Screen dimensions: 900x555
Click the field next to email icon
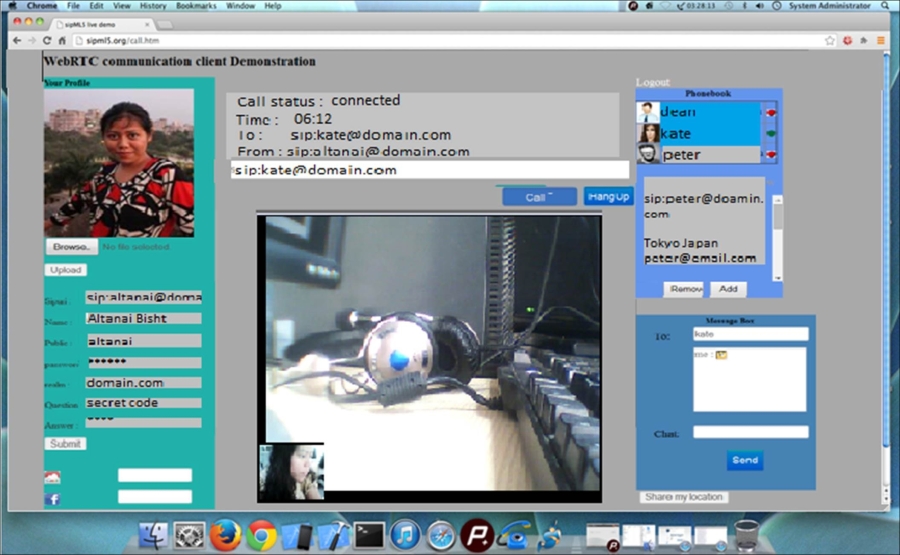155,475
